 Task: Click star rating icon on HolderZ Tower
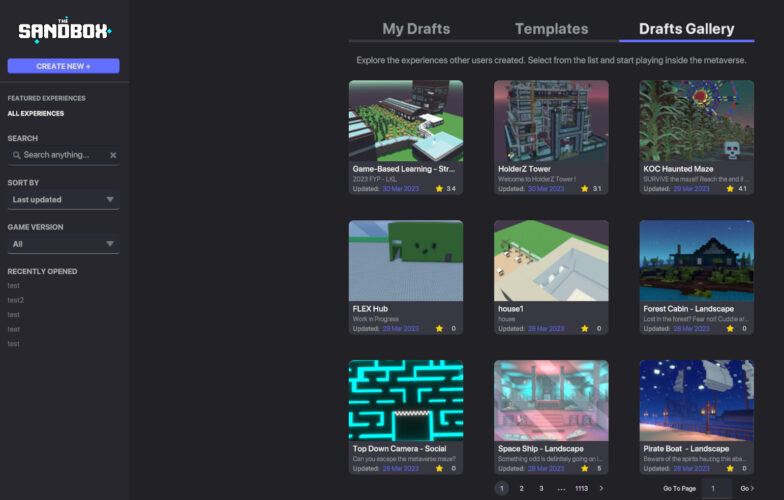click(584, 188)
